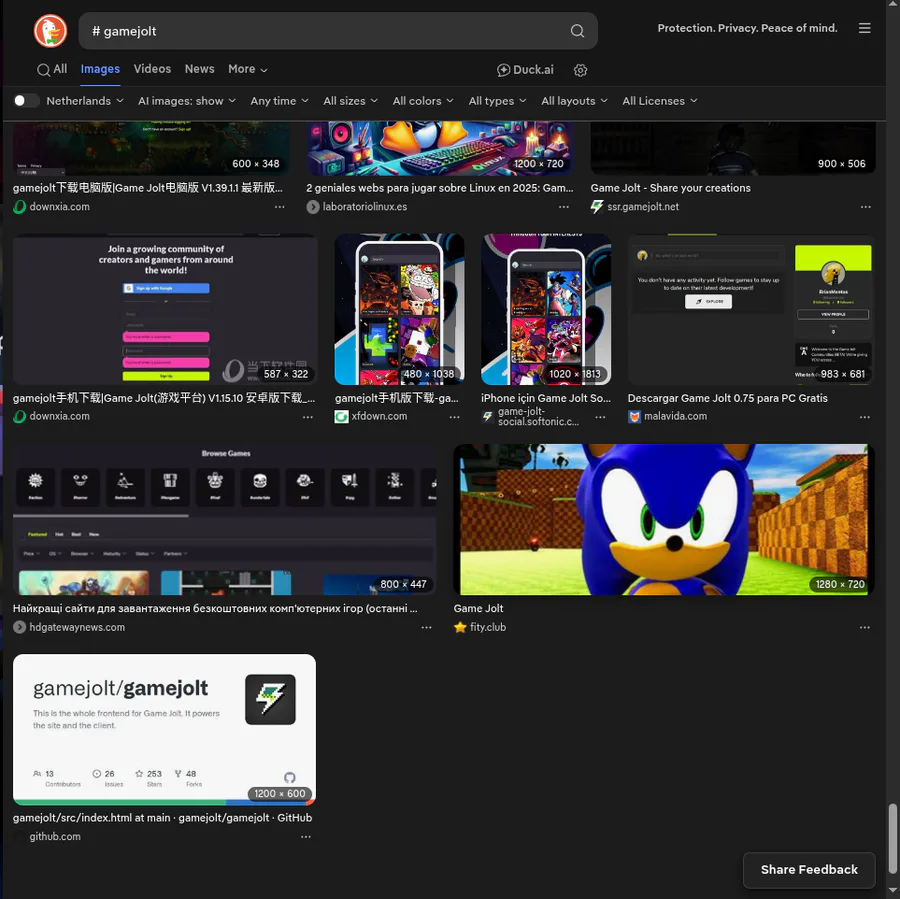Expand the More search categories menu
The width and height of the screenshot is (900, 899).
pos(247,69)
